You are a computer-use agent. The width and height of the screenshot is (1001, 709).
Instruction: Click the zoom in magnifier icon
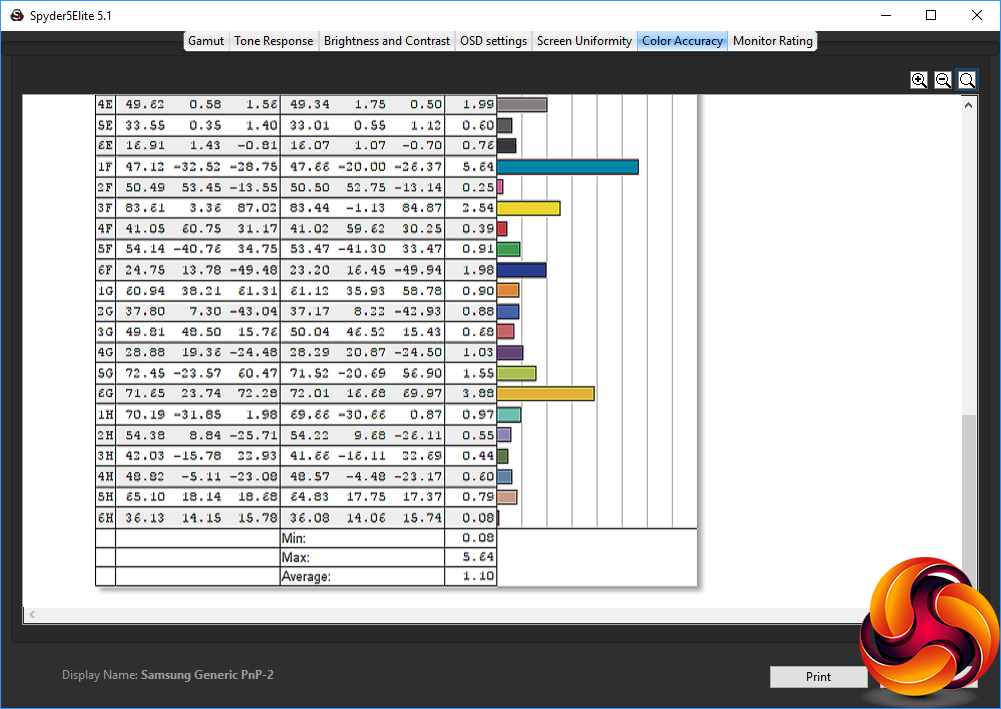pos(919,80)
